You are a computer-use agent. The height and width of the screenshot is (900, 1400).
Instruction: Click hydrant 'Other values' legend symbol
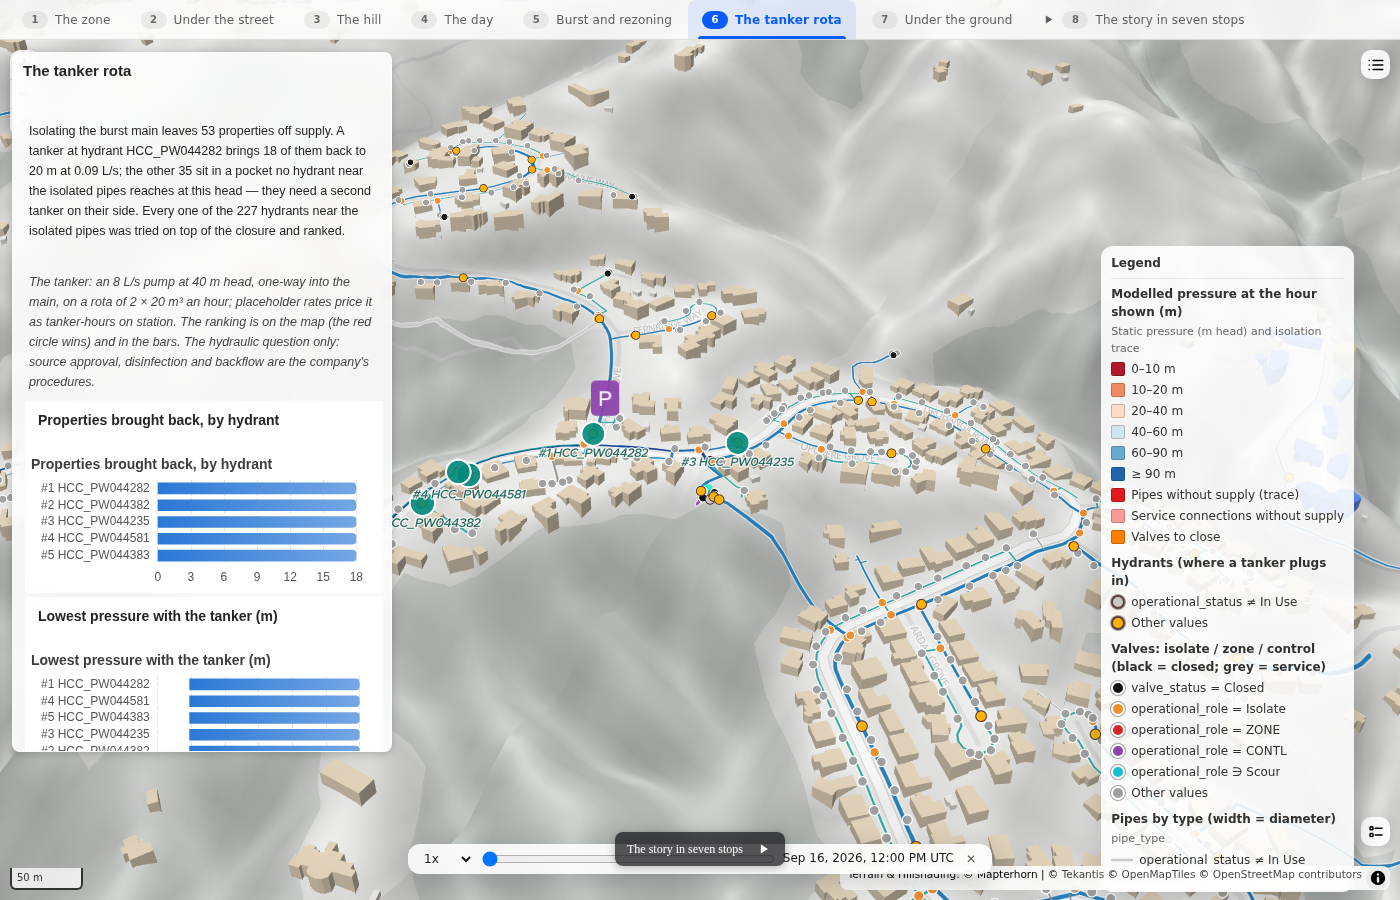(x=1118, y=623)
